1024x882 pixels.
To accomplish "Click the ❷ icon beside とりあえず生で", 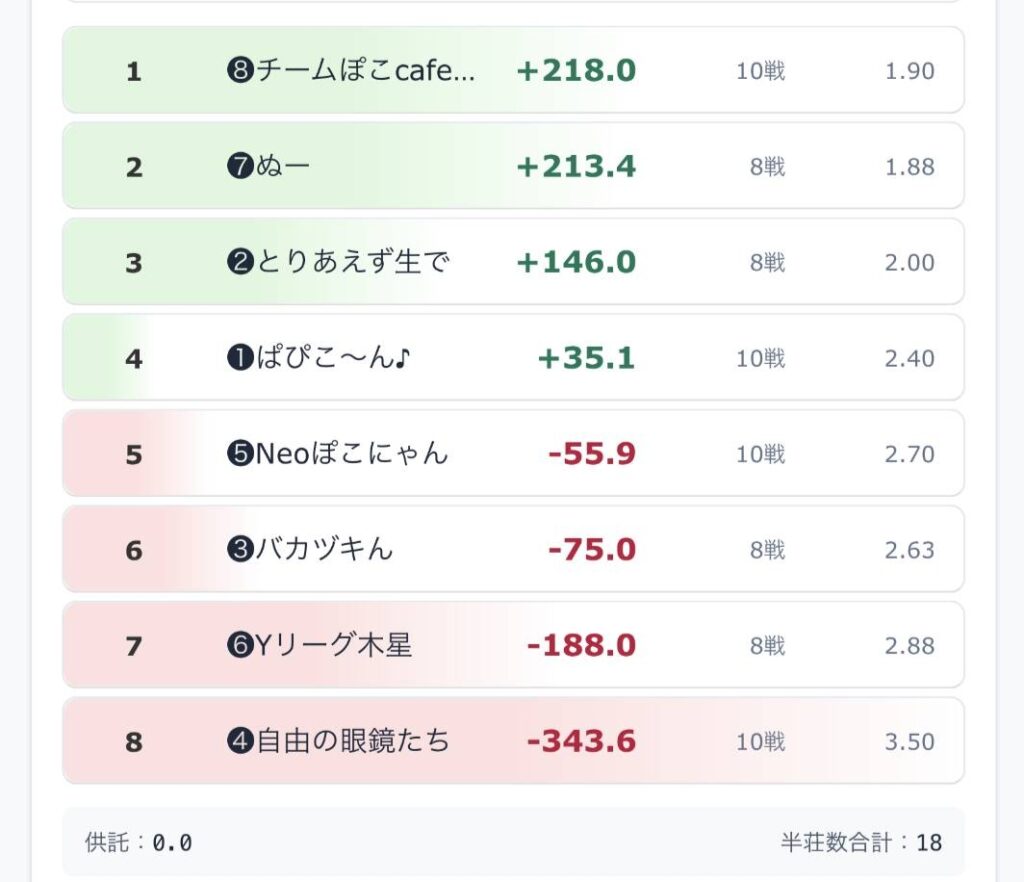I will 241,263.
